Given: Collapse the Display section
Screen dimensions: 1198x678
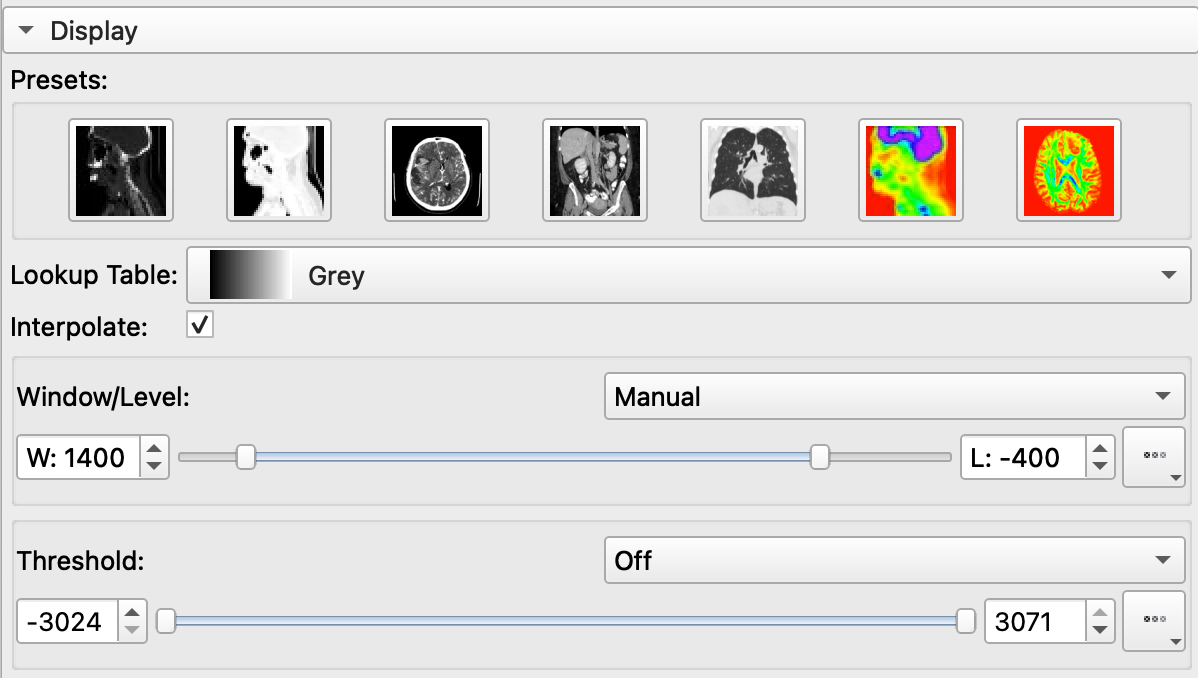Looking at the screenshot, I should 26,31.
